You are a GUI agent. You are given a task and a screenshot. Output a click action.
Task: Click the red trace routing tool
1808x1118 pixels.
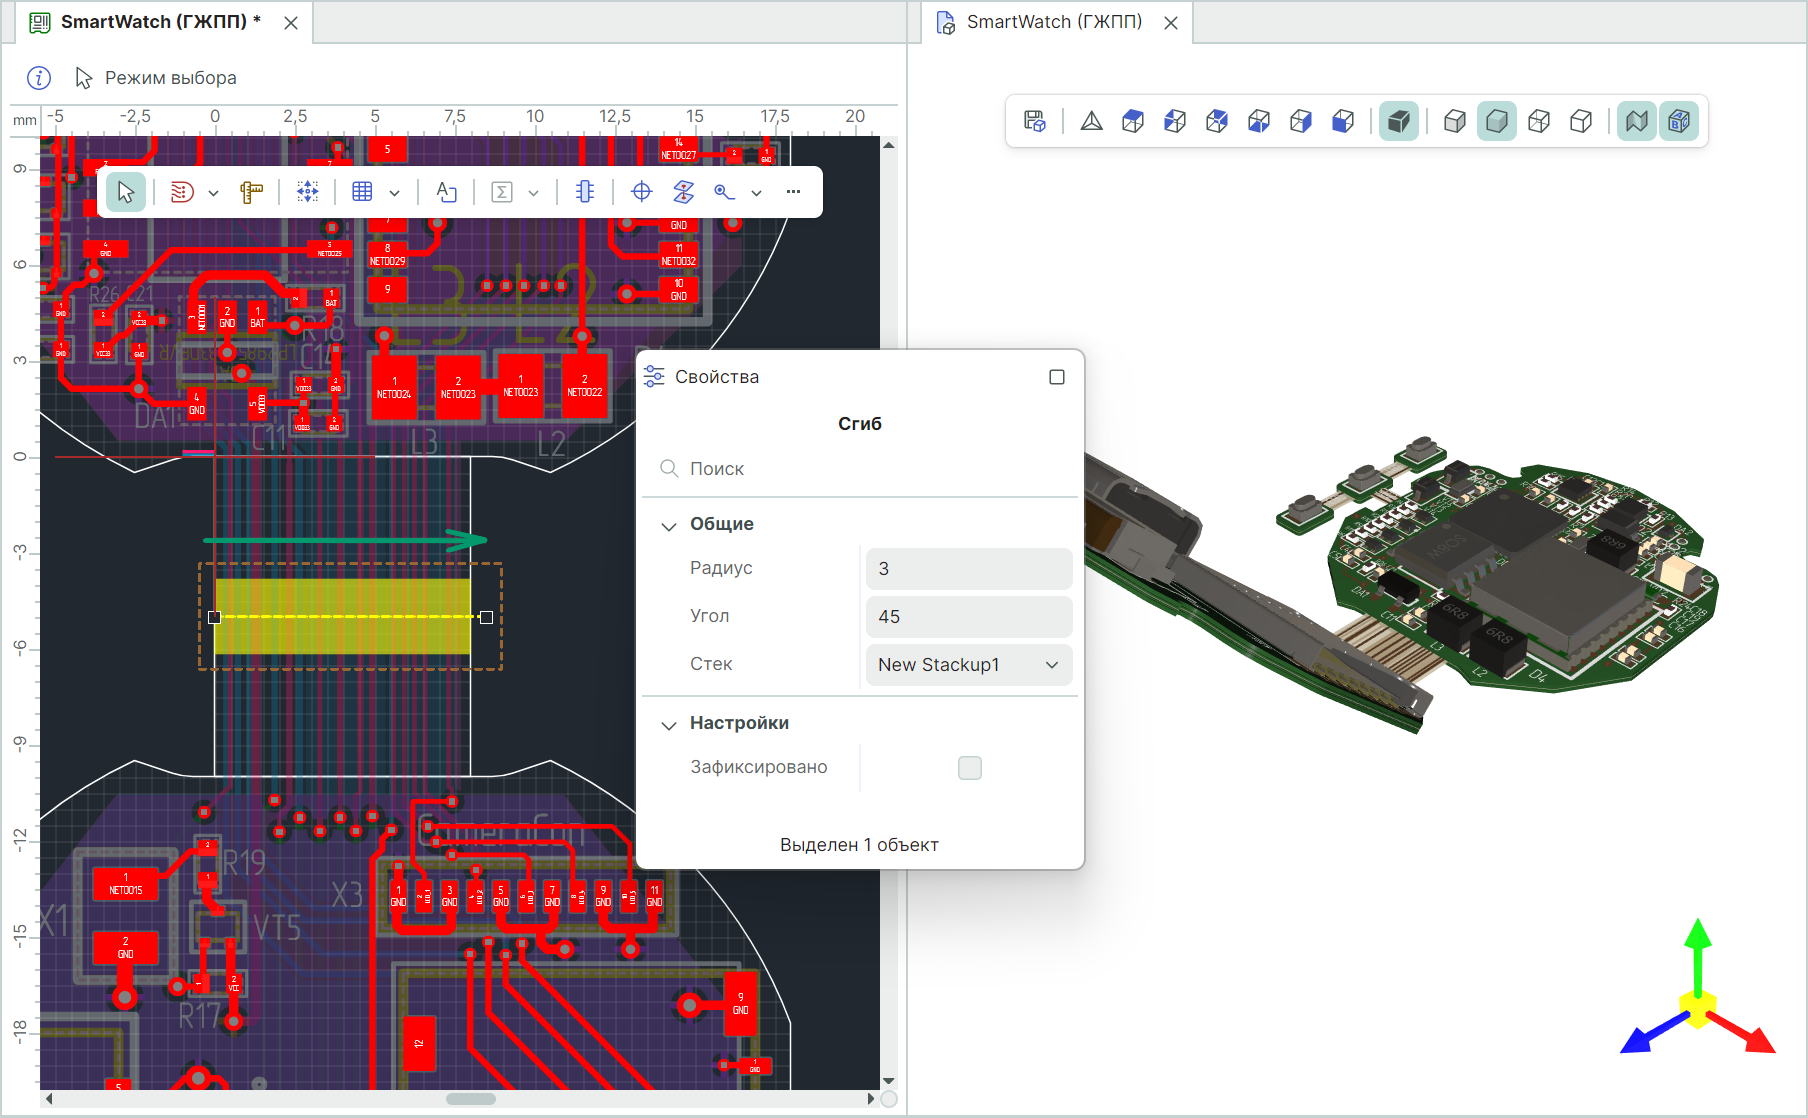point(181,192)
